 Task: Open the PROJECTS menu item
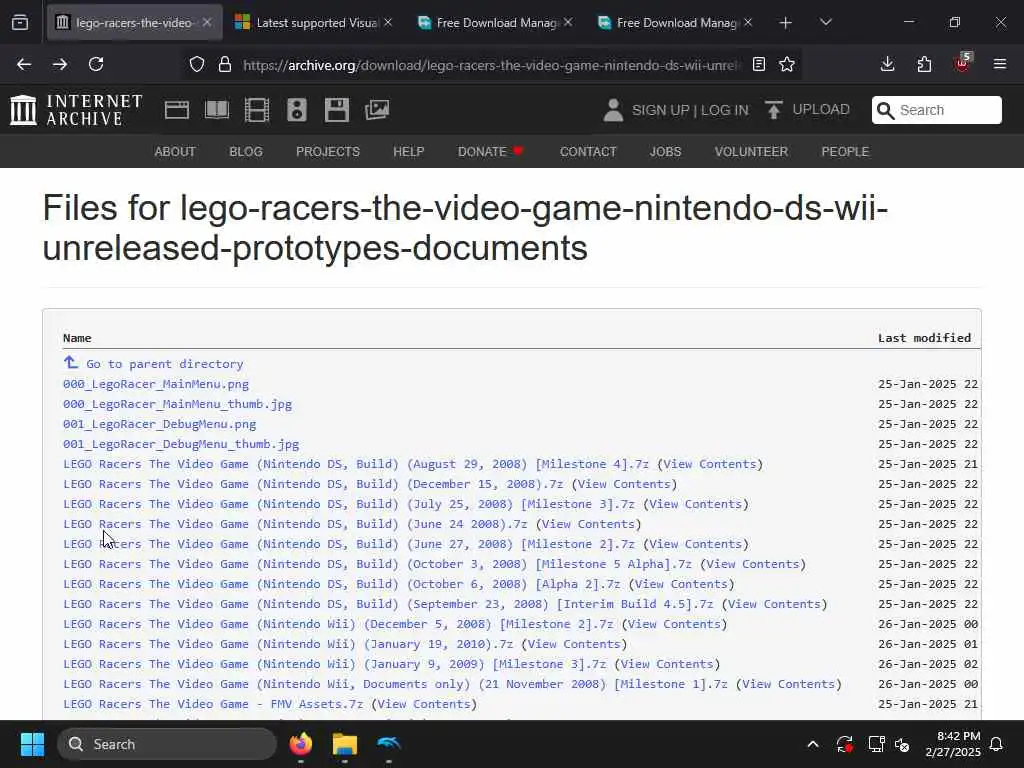(328, 152)
